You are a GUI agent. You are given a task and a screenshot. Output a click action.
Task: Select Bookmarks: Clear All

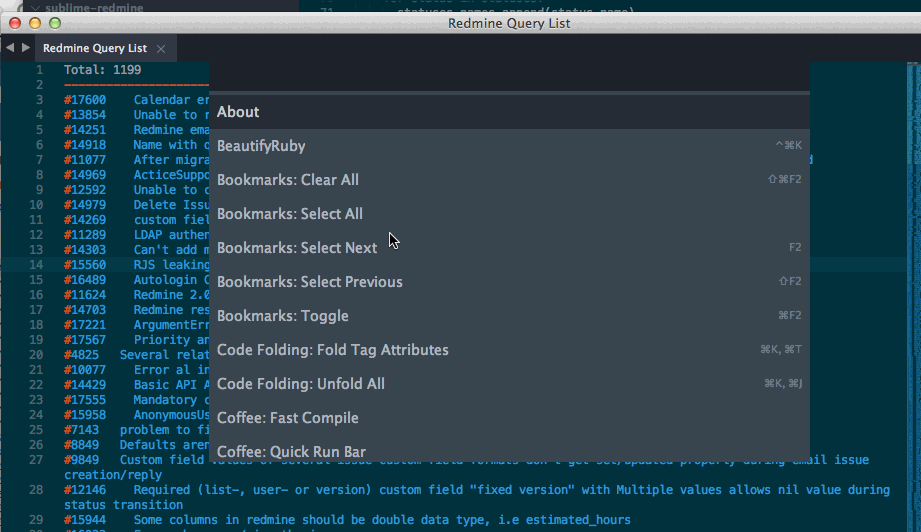509,180
